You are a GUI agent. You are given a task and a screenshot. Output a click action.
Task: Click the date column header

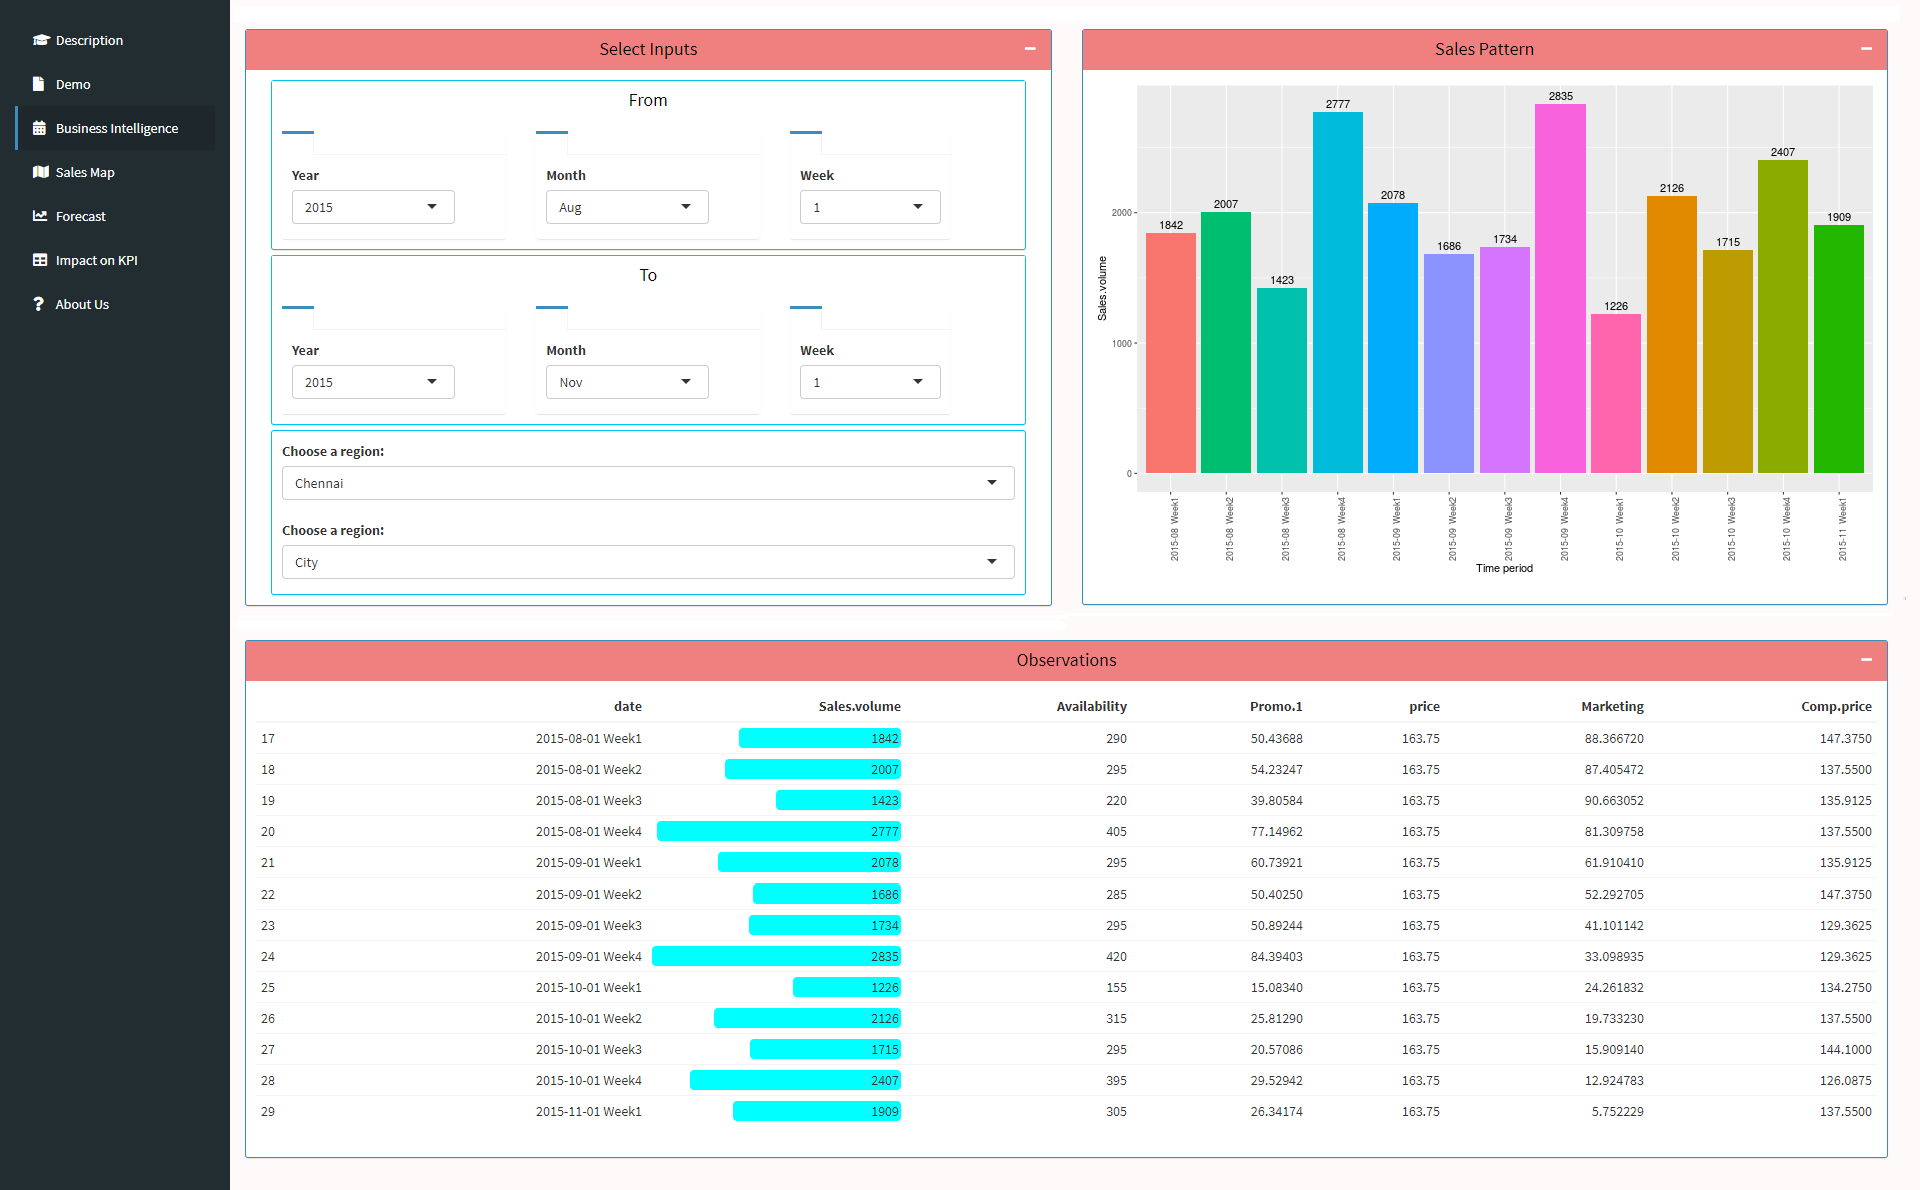(627, 706)
